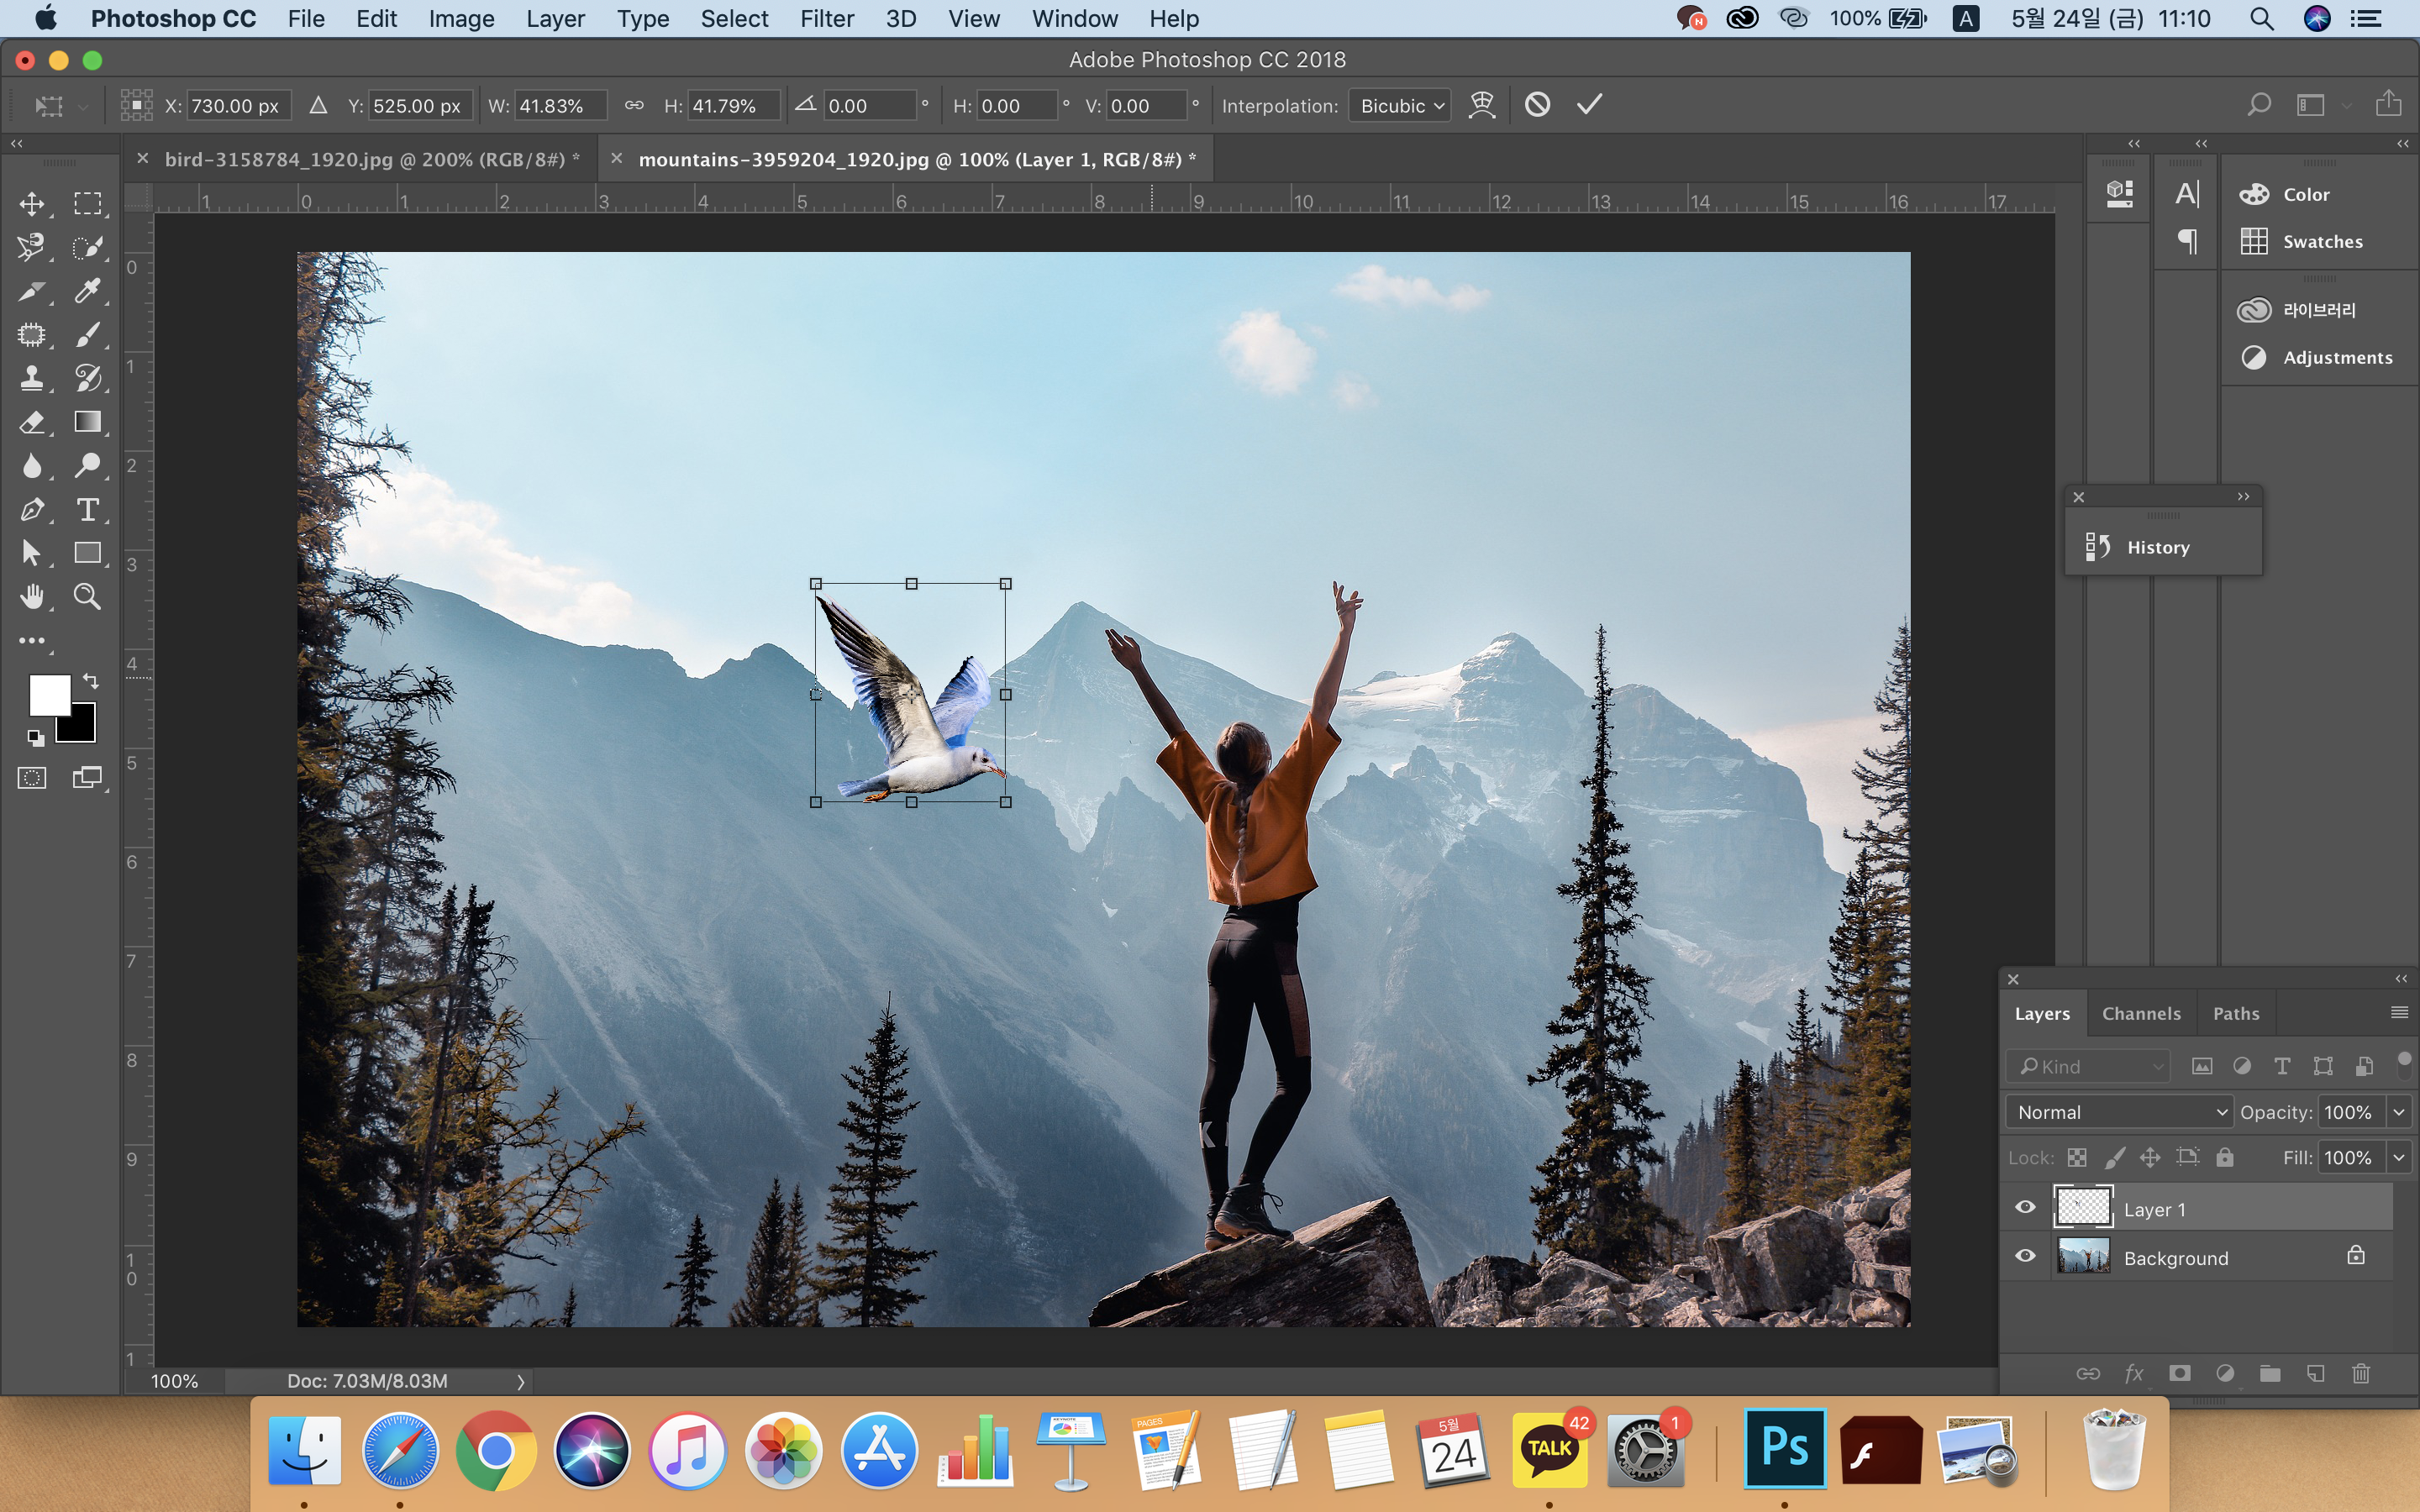This screenshot has width=2420, height=1512.
Task: Select the Zoom tool in toolbar
Action: click(x=87, y=597)
